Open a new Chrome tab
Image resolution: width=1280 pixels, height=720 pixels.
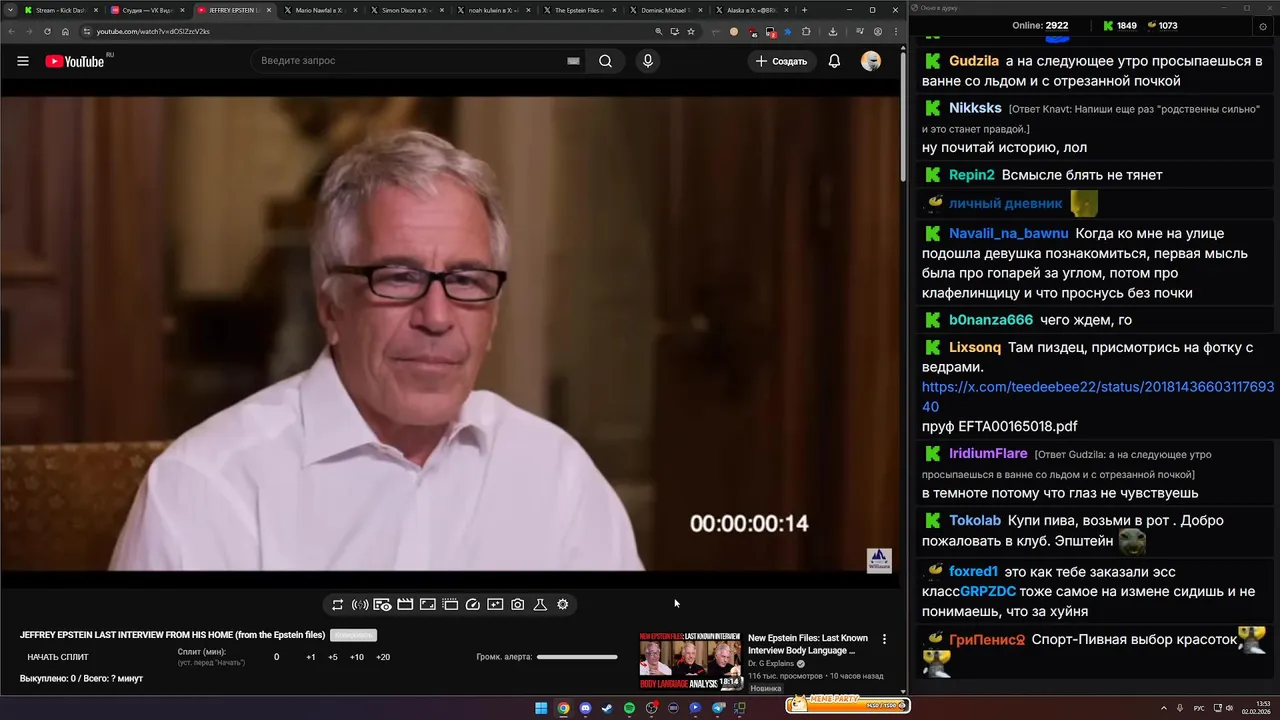[804, 10]
